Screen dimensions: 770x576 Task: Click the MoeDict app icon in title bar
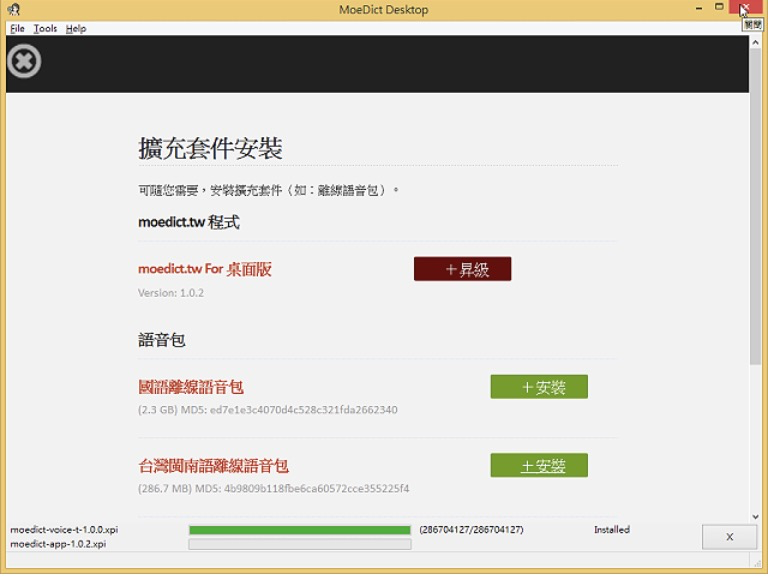(x=14, y=9)
